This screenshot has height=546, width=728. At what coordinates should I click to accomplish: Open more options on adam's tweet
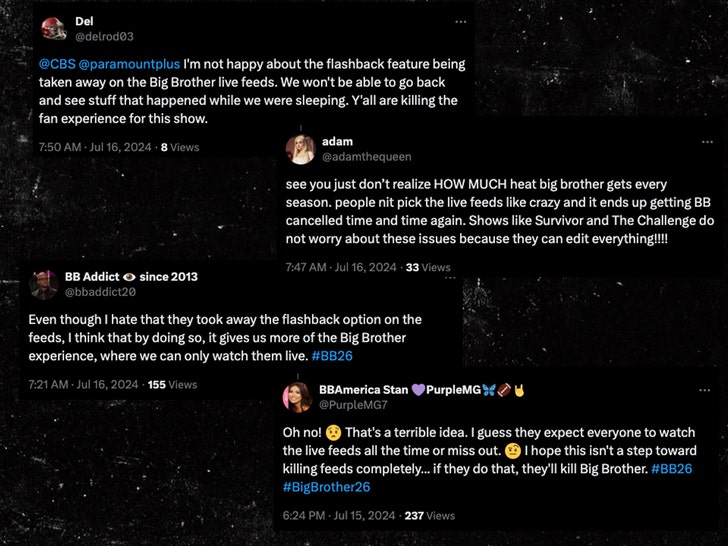click(x=694, y=141)
